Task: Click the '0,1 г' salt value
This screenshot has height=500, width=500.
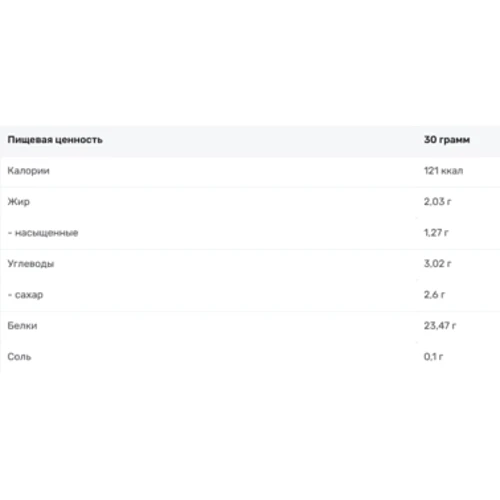Action: (433, 357)
